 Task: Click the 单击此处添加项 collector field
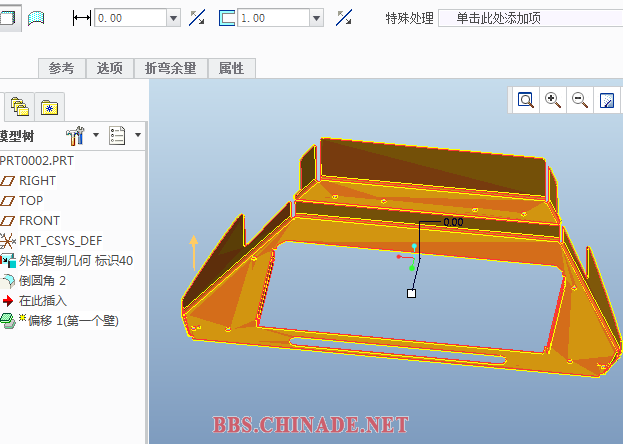pyautogui.click(x=528, y=18)
